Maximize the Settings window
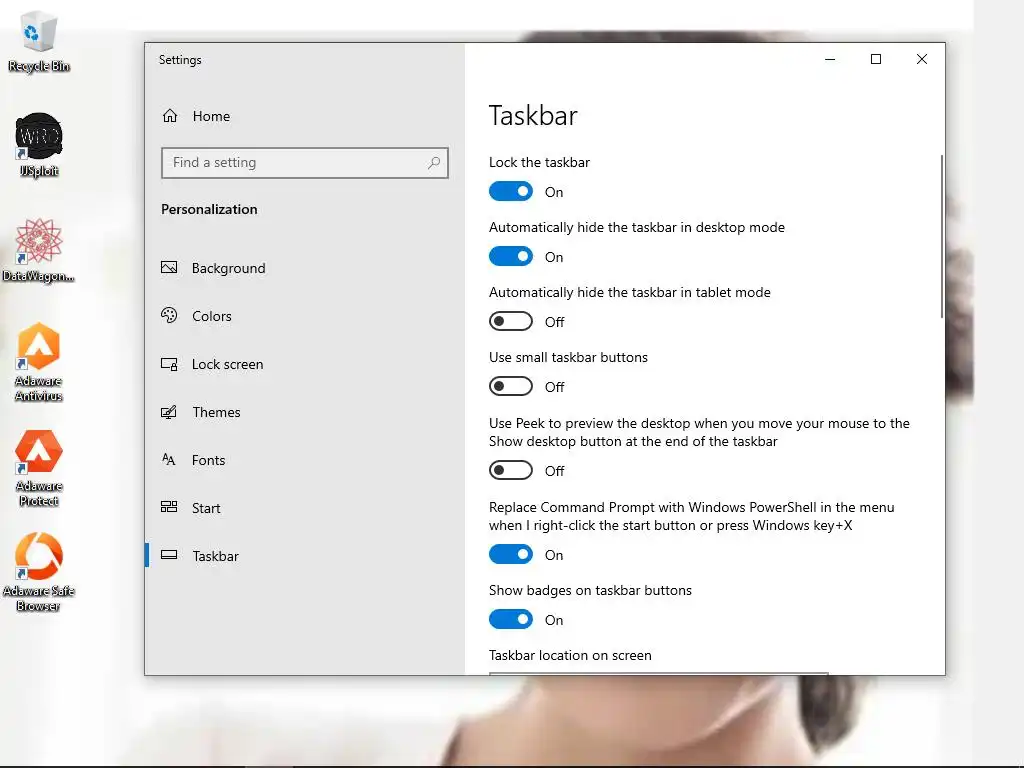This screenshot has height=768, width=1024. [876, 59]
